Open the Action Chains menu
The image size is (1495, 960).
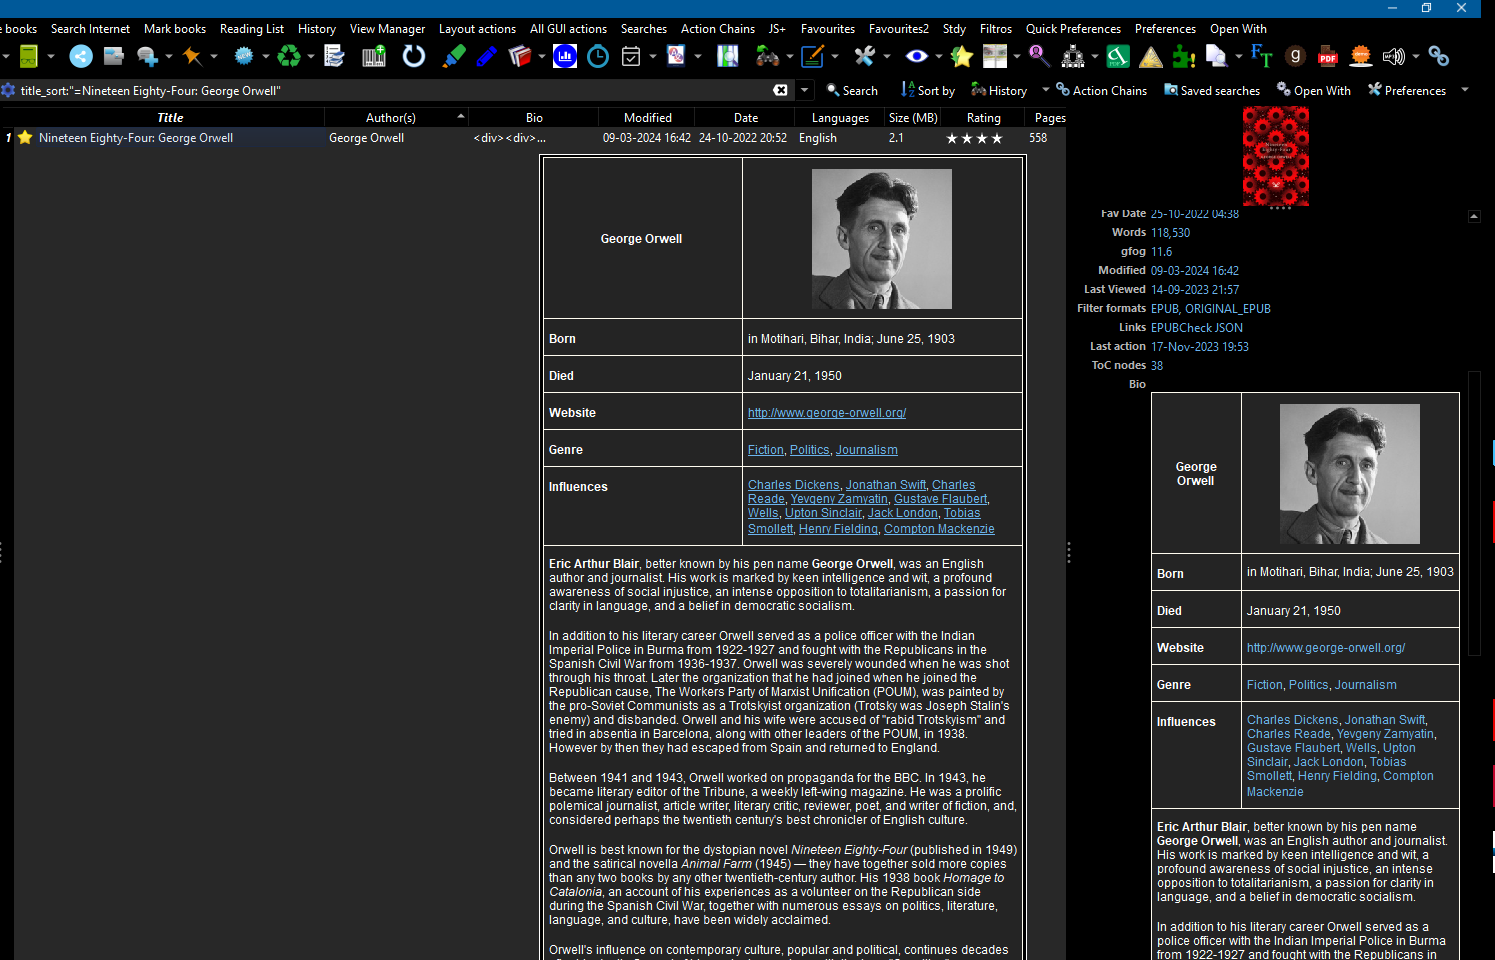pyautogui.click(x=718, y=29)
